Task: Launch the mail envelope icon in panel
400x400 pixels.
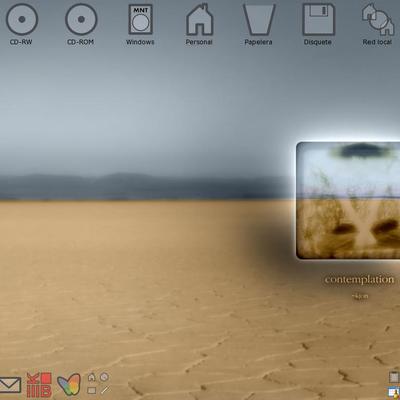Action: pos(10,385)
